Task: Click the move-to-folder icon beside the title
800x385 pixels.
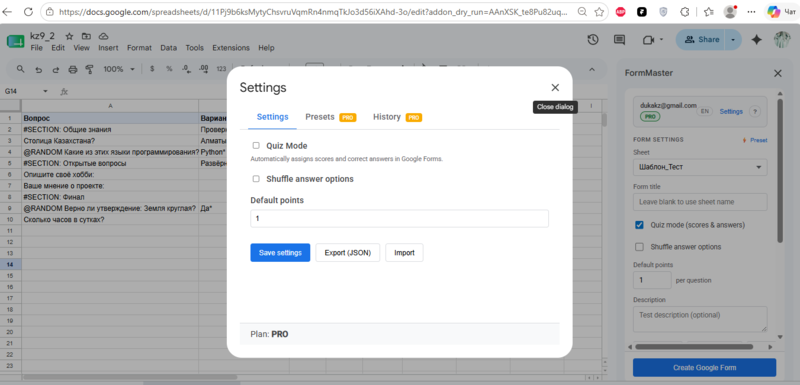Action: 86,36
